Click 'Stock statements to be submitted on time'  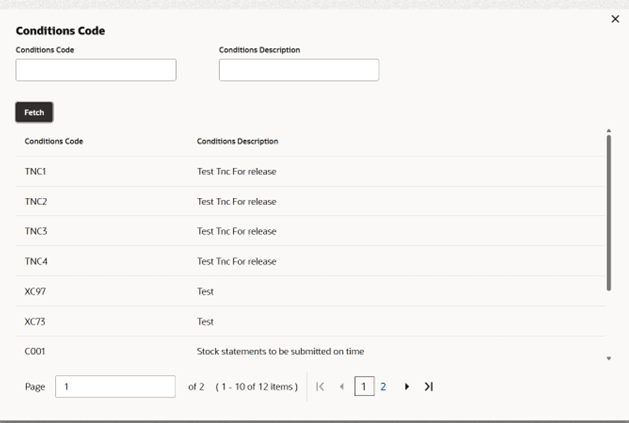click(280, 351)
